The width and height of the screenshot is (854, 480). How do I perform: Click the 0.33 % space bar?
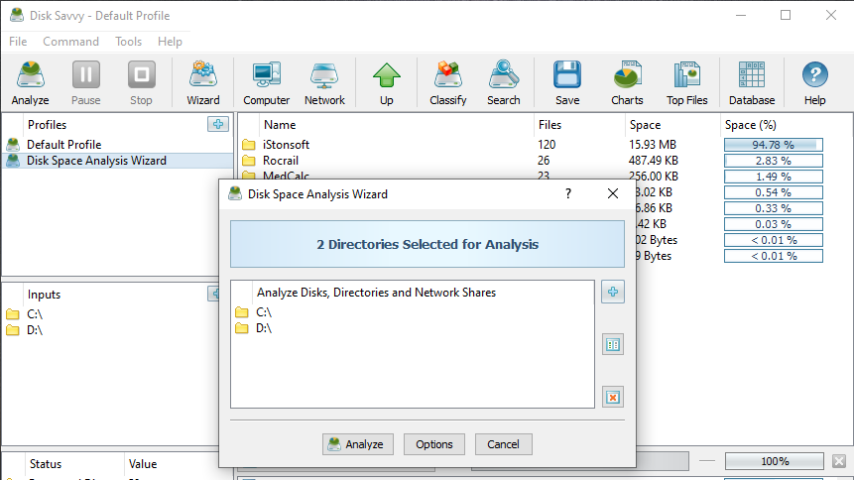[x=773, y=208]
